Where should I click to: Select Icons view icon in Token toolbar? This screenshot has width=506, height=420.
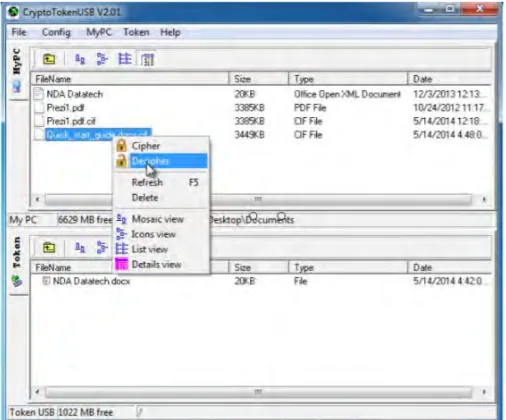coord(102,248)
